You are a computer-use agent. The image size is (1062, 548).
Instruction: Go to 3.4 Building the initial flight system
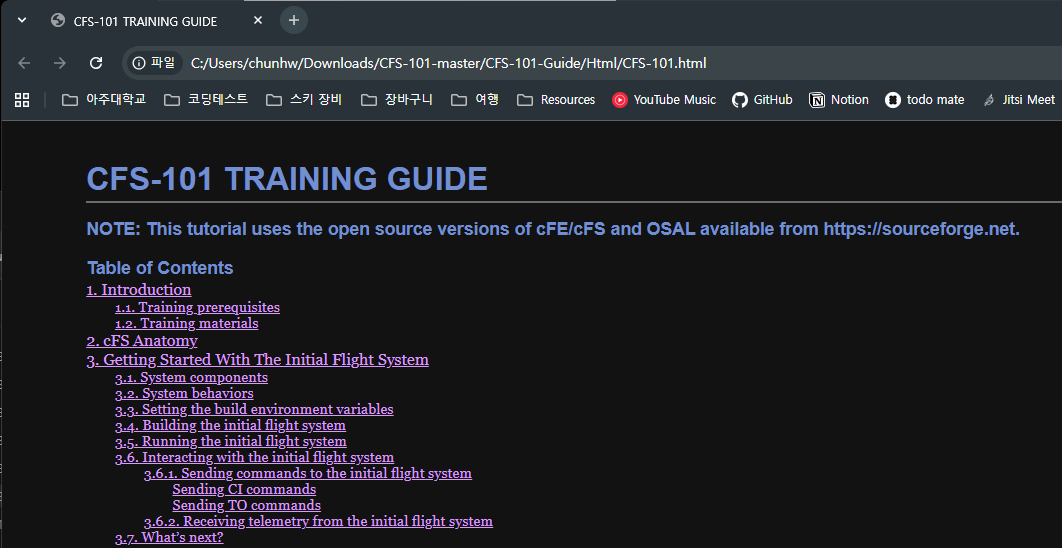230,426
